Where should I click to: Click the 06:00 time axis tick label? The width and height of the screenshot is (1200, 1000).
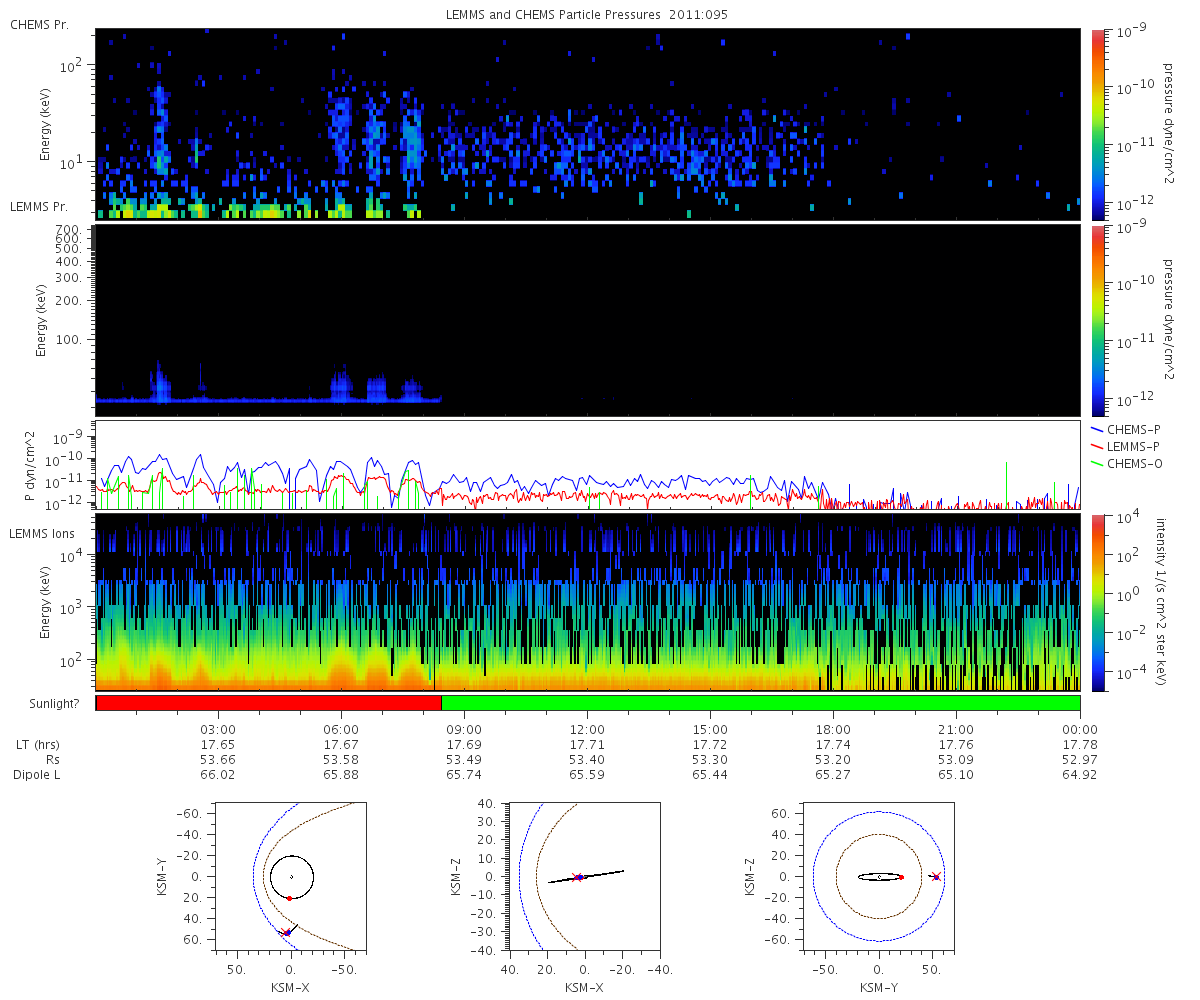(x=341, y=729)
